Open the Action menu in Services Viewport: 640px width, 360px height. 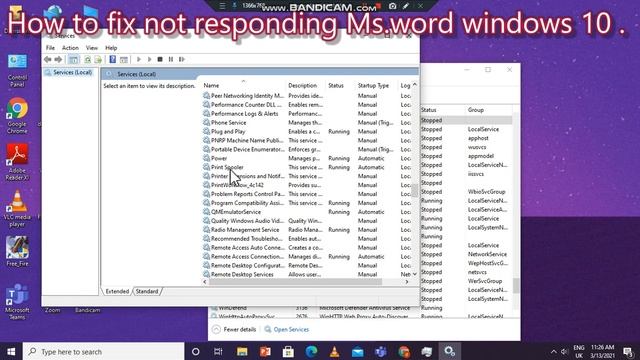(x=70, y=48)
